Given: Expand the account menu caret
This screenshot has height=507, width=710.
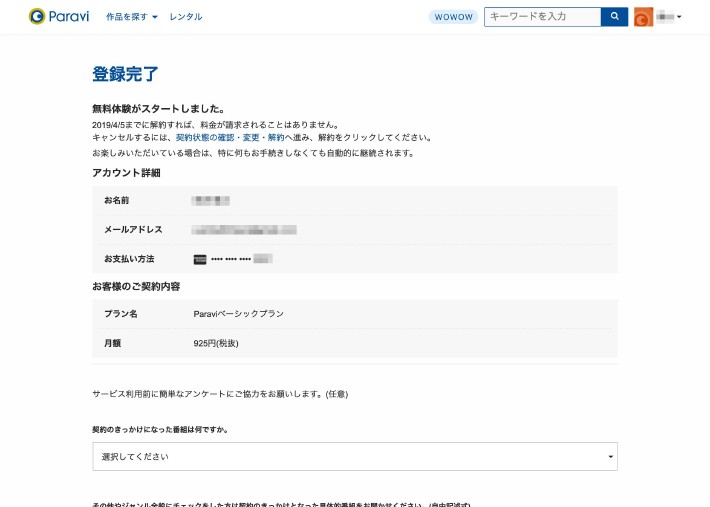Looking at the screenshot, I should click(679, 17).
